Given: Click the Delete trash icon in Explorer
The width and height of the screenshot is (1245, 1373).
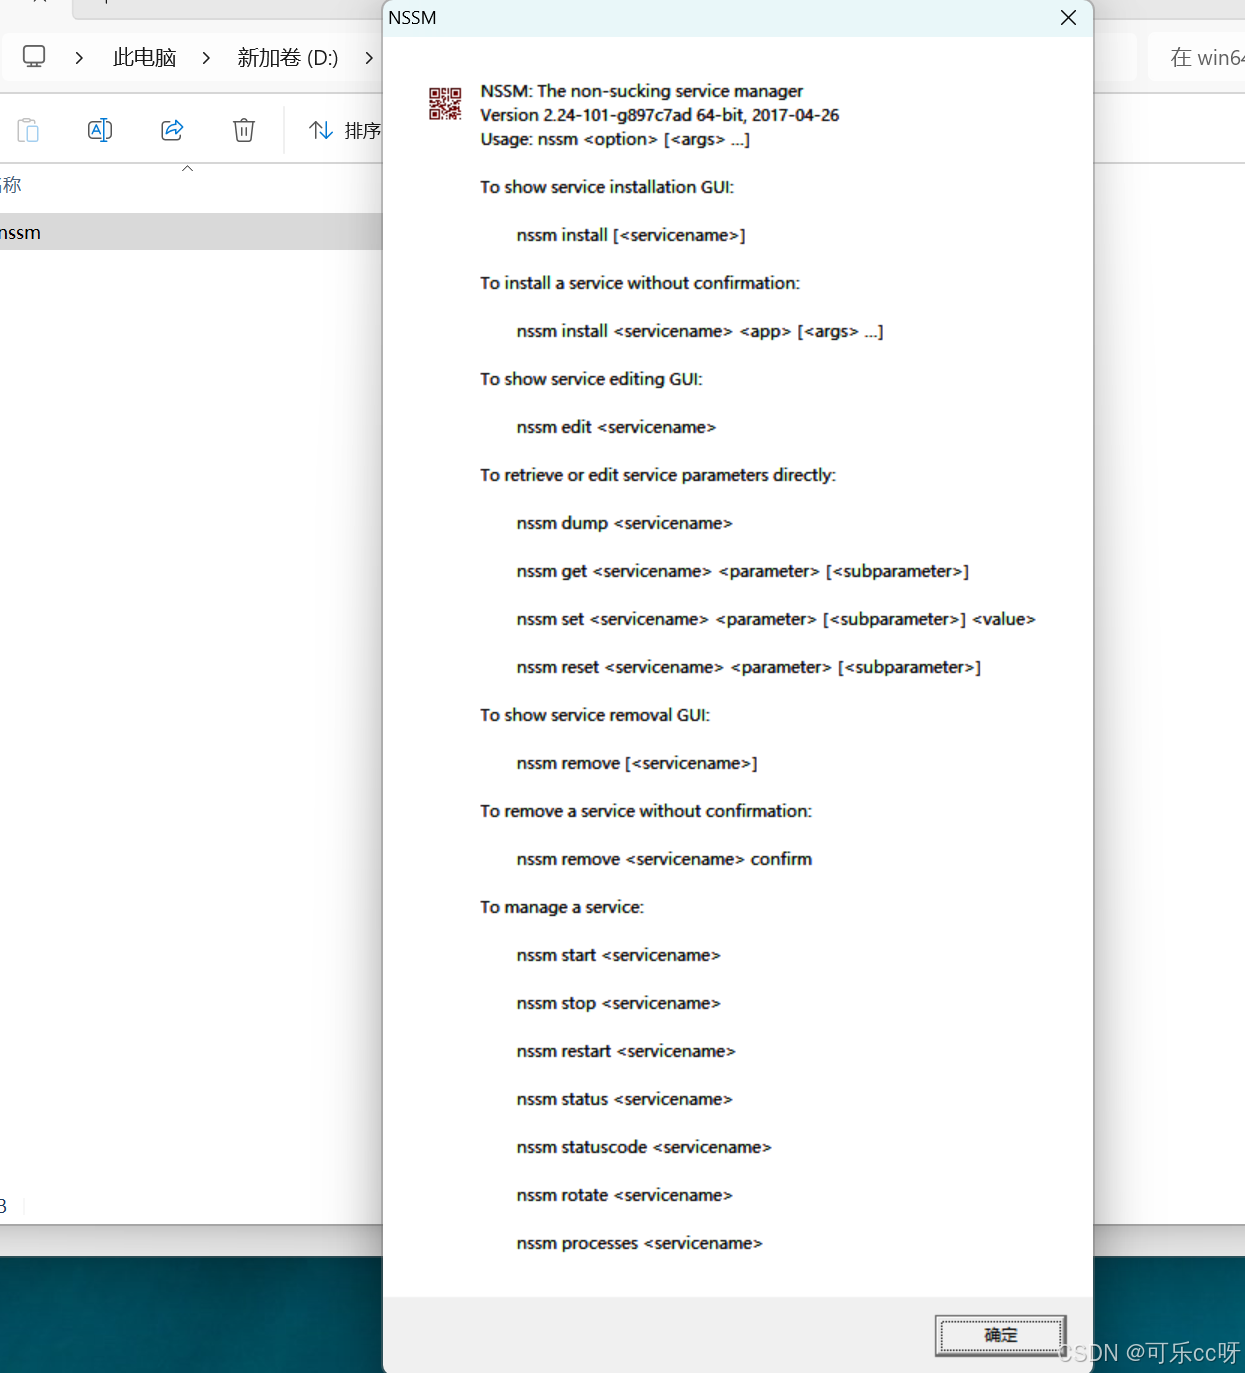Looking at the screenshot, I should coord(244,130).
